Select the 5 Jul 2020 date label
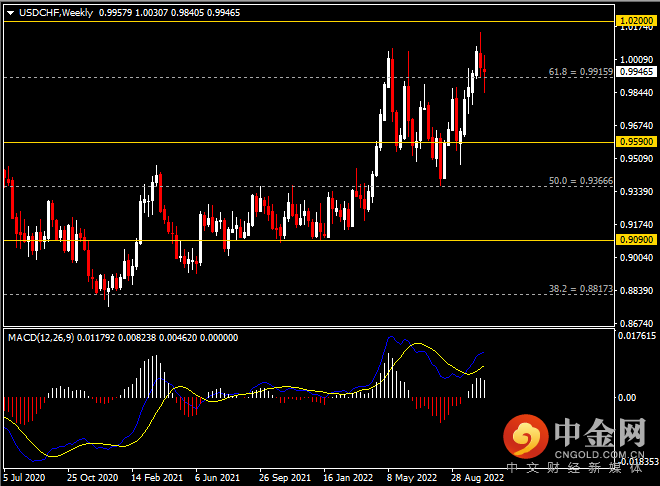Viewport: 660px width, 486px height. coord(24,478)
